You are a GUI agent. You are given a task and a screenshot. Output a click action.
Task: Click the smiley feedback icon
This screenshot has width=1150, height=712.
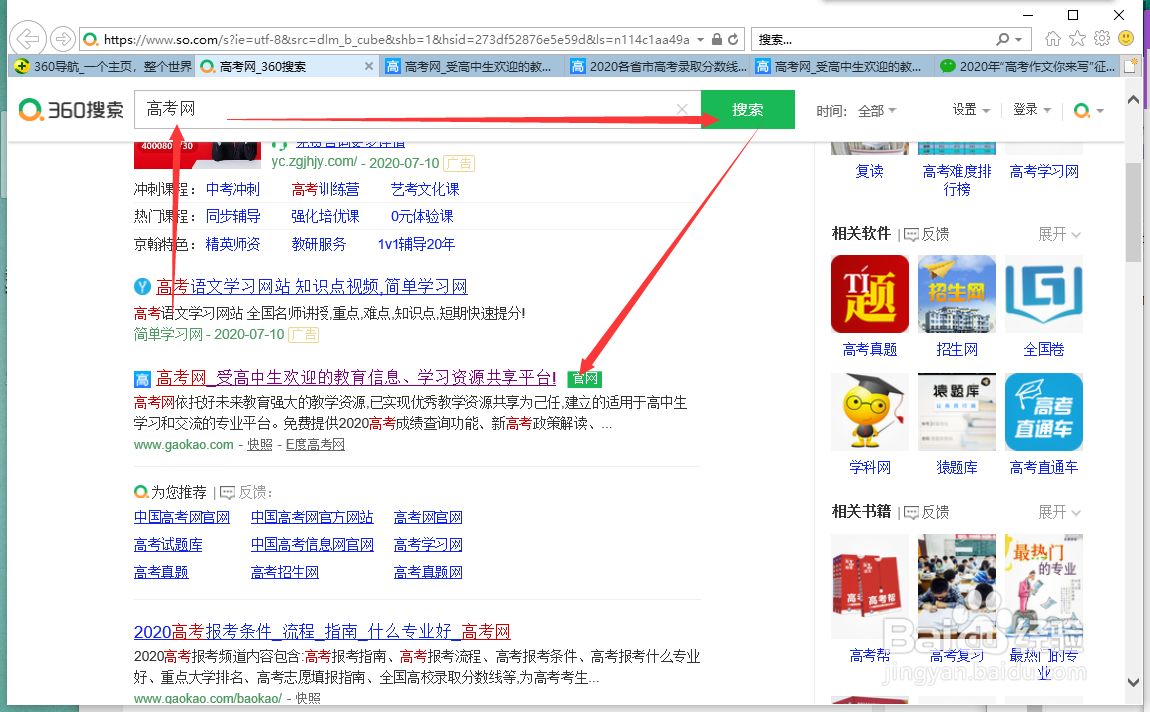[1127, 38]
